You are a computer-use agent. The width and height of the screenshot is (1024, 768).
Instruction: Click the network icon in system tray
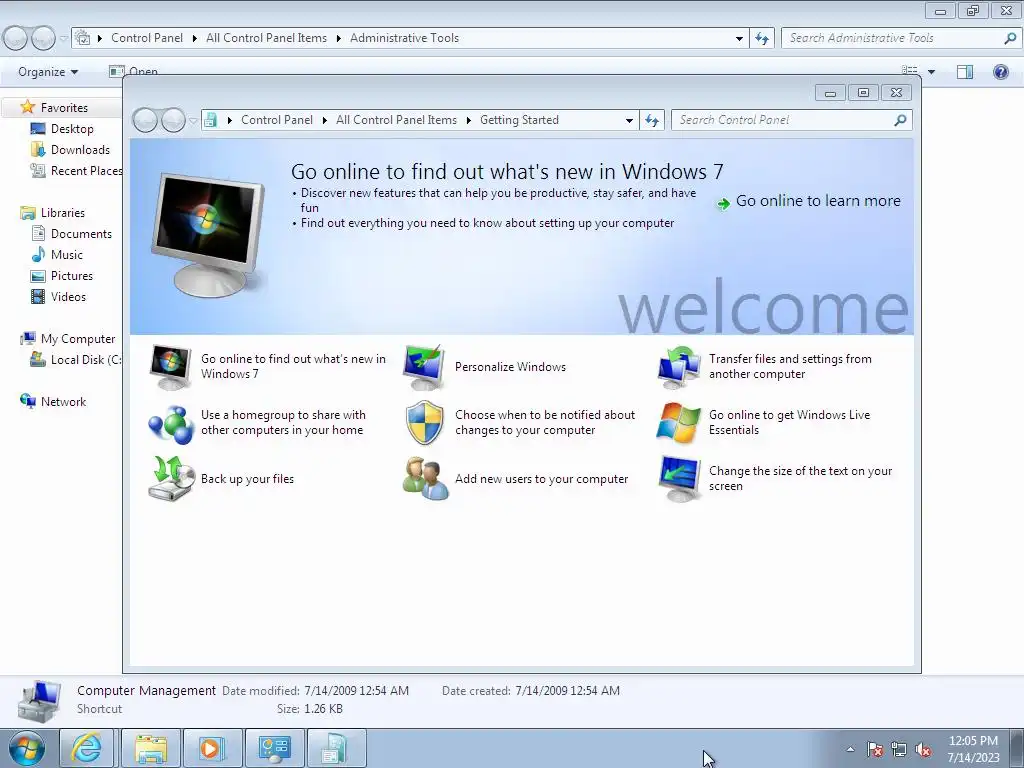tap(899, 750)
